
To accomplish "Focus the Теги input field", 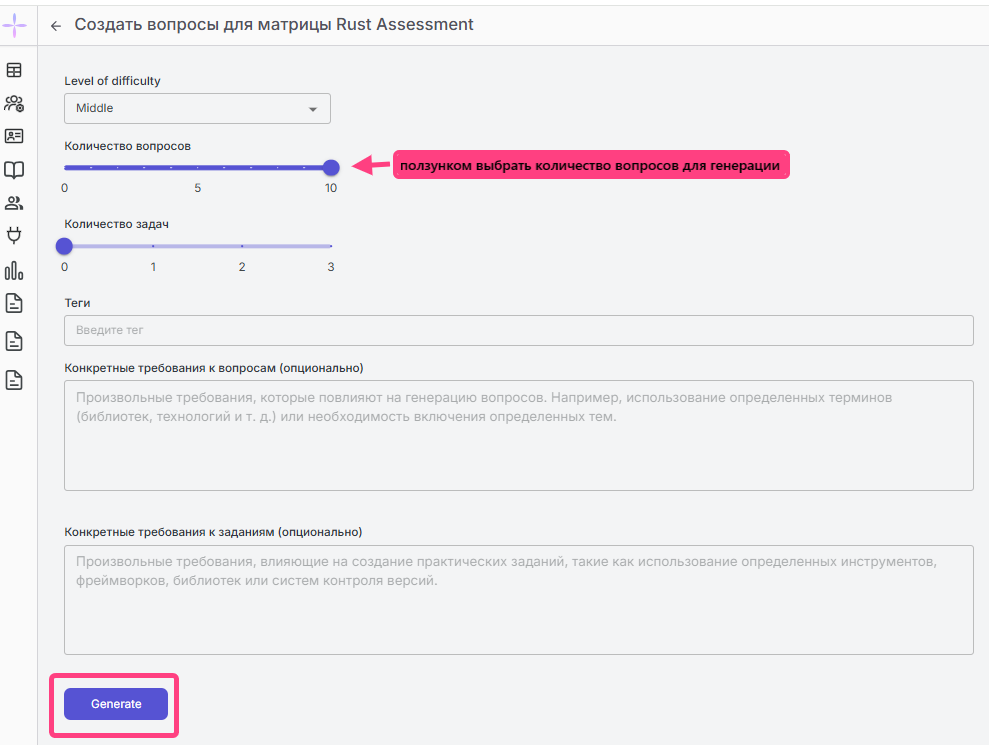I will pos(518,330).
